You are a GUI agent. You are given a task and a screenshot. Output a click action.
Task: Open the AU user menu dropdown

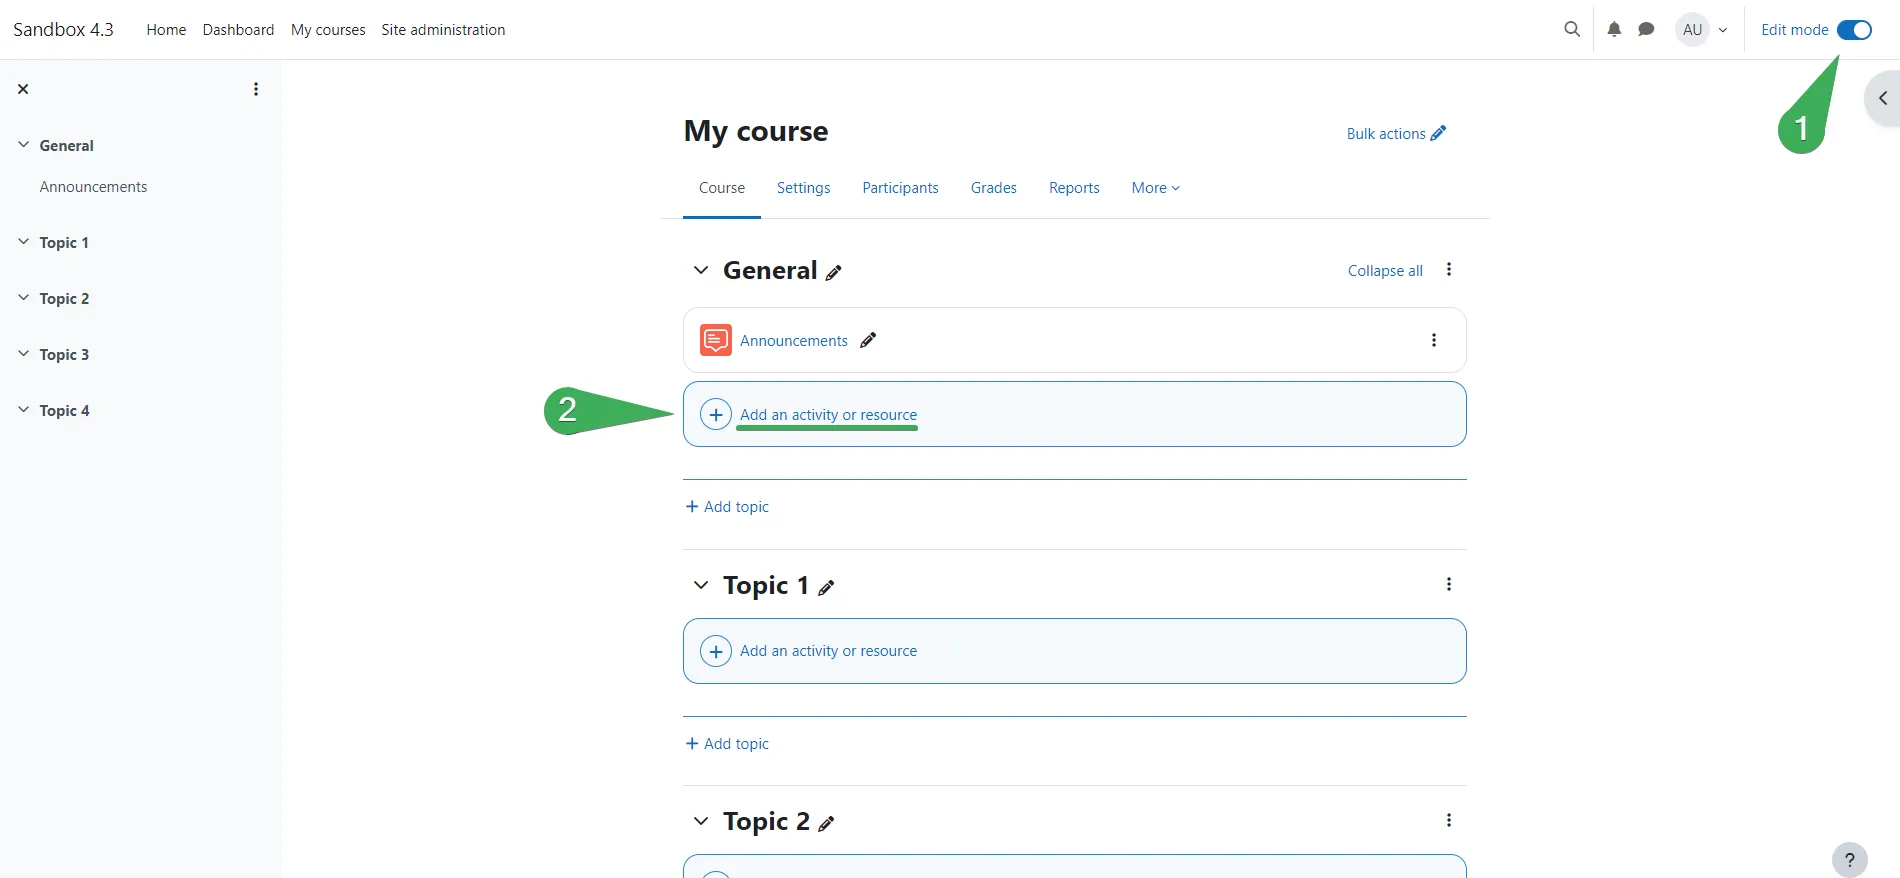click(1702, 30)
